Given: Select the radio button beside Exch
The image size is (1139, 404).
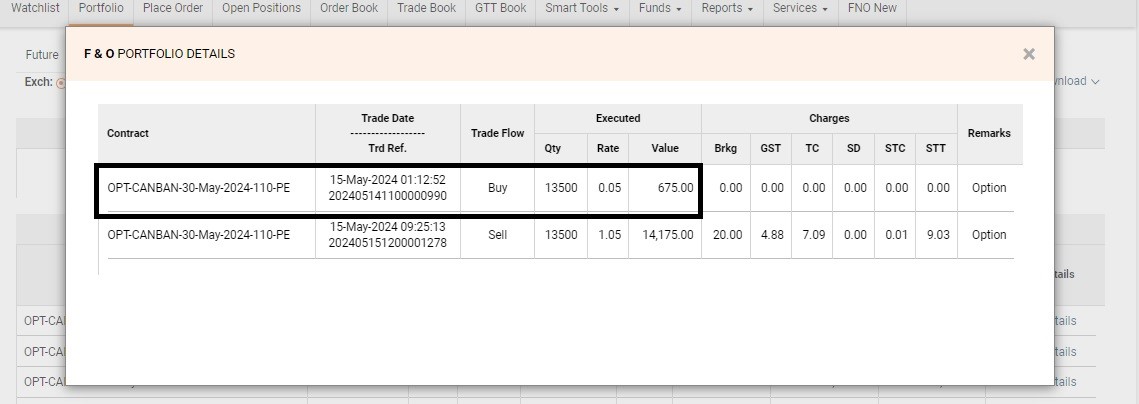Looking at the screenshot, I should pyautogui.click(x=61, y=83).
